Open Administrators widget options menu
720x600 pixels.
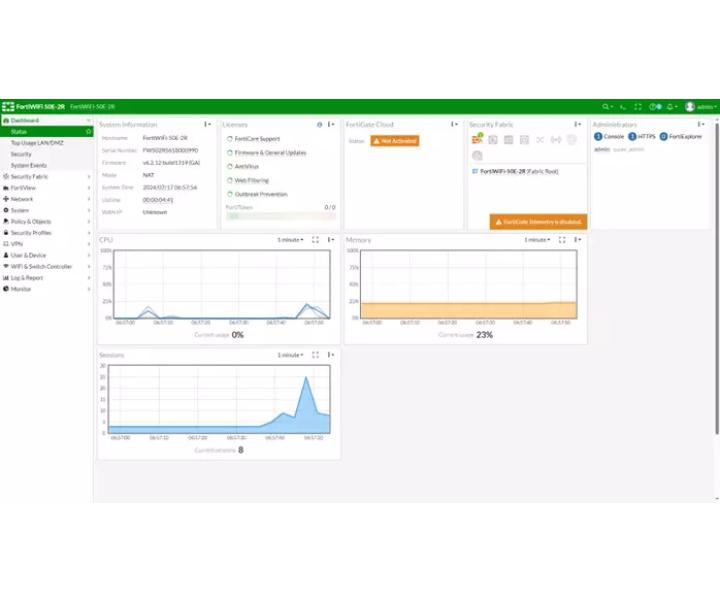coord(701,124)
